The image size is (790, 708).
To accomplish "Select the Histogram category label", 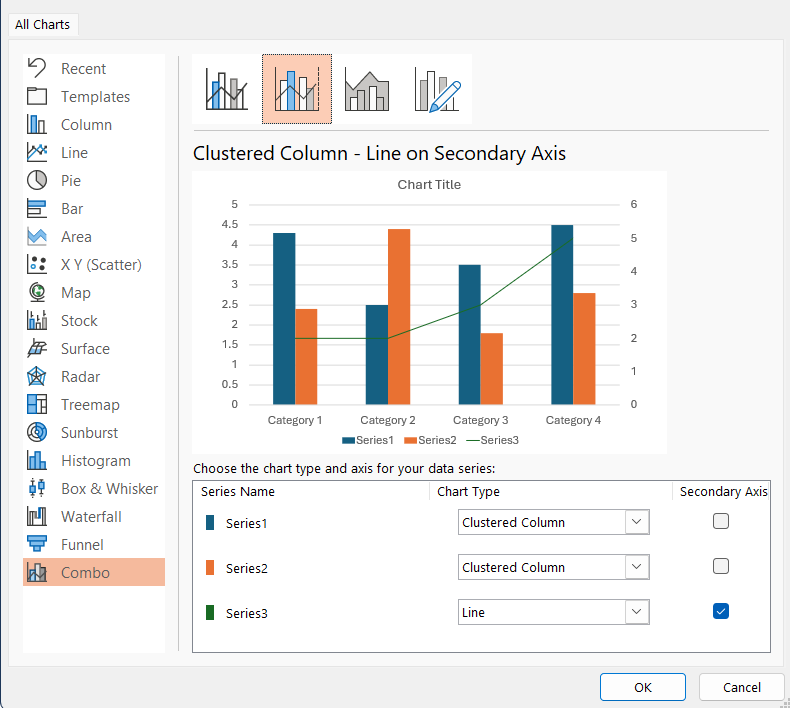I will [x=96, y=461].
